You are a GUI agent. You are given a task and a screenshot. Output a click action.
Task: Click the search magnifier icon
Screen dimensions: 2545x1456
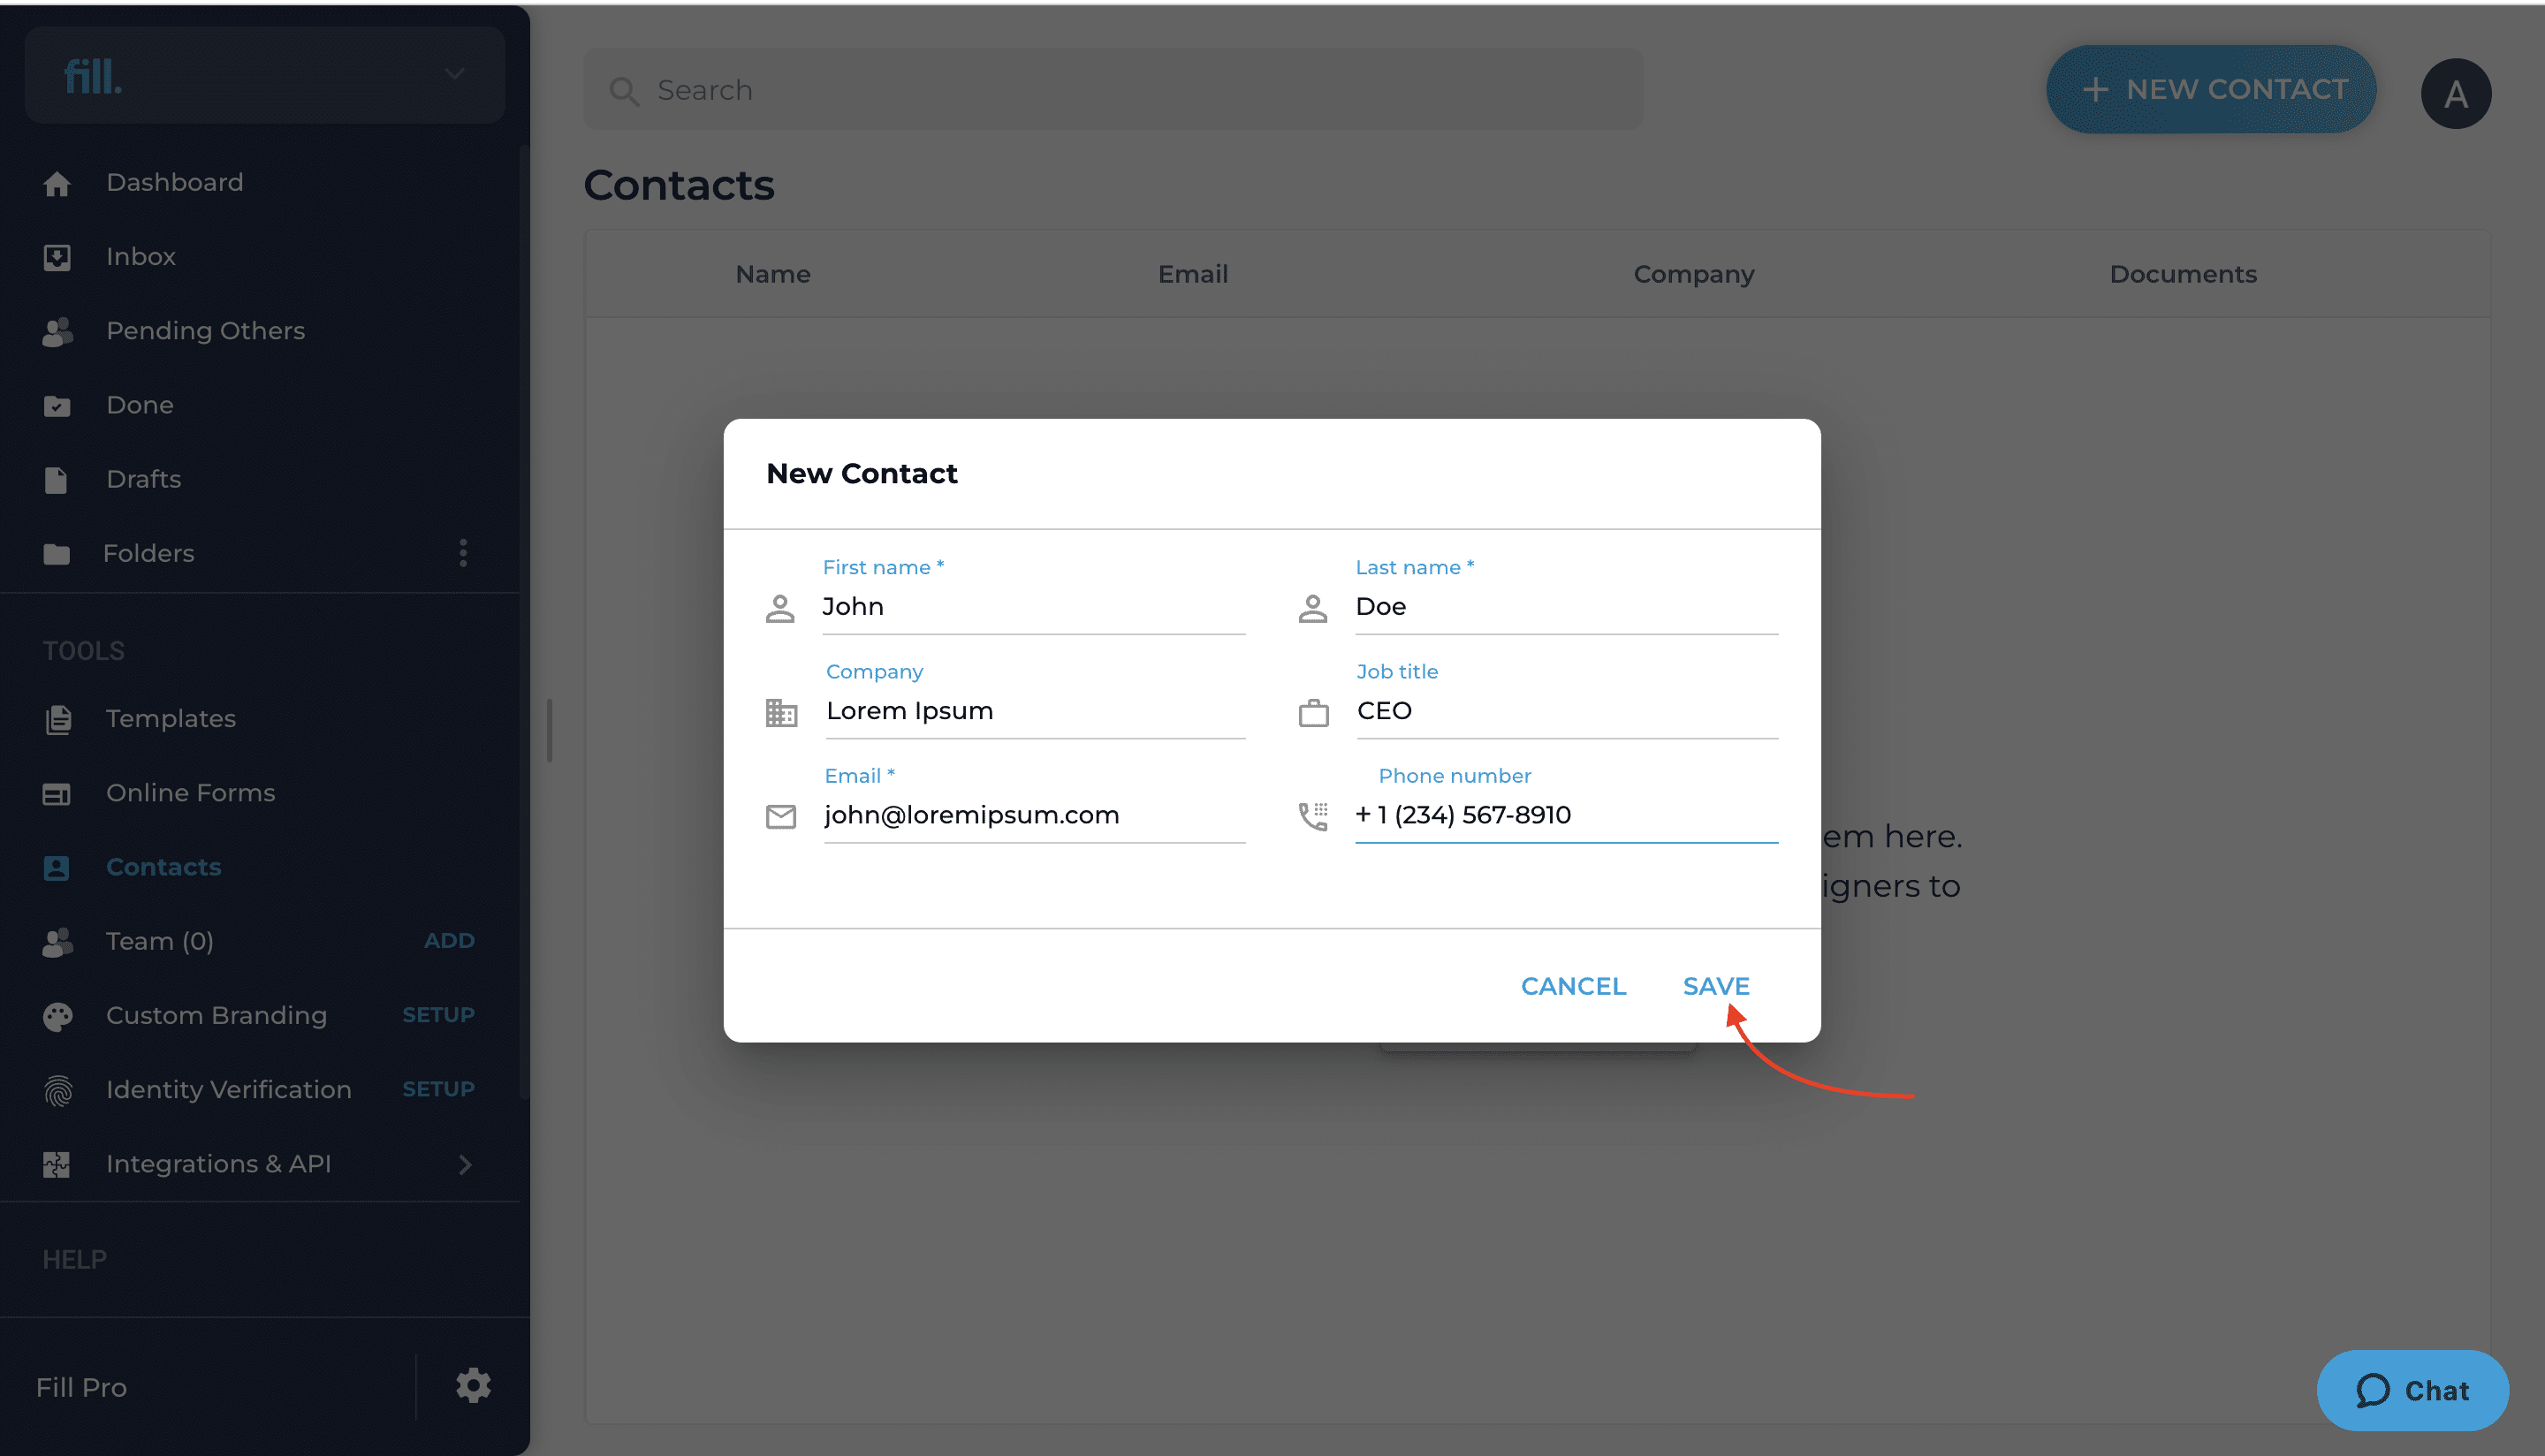(624, 91)
